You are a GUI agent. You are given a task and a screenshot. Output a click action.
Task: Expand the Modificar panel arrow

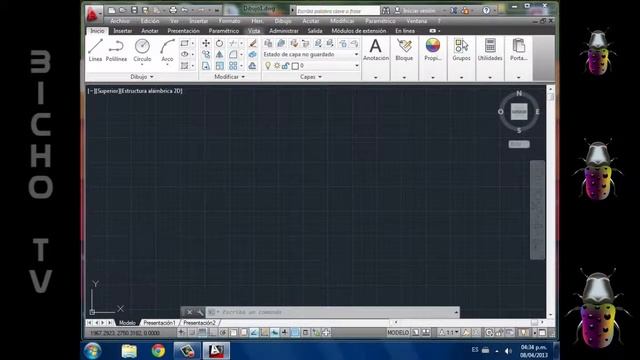(243, 77)
